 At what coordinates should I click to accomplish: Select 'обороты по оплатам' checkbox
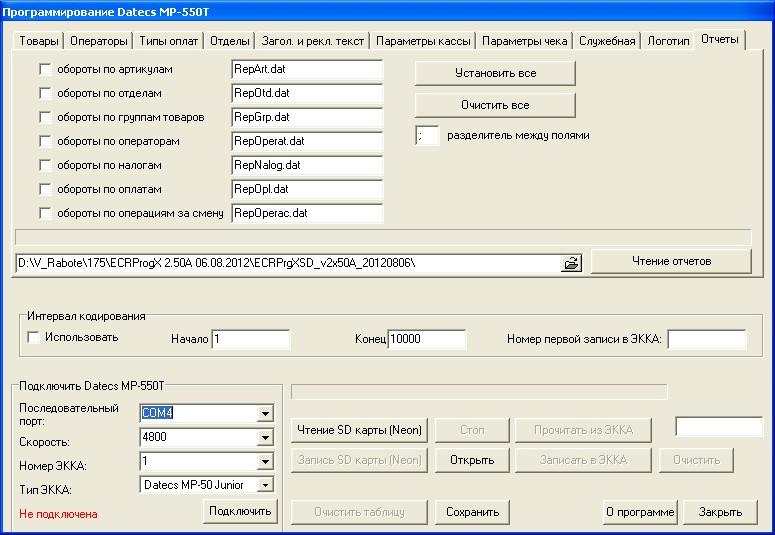[45, 189]
